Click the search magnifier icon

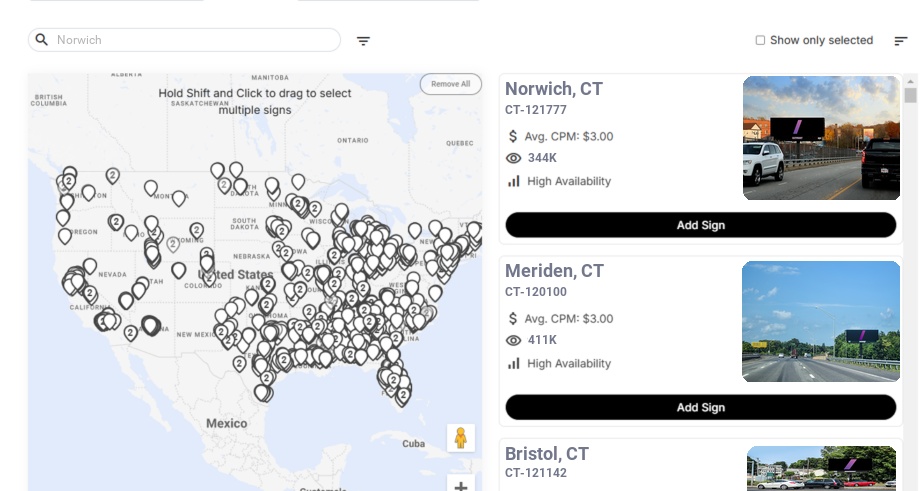(42, 40)
